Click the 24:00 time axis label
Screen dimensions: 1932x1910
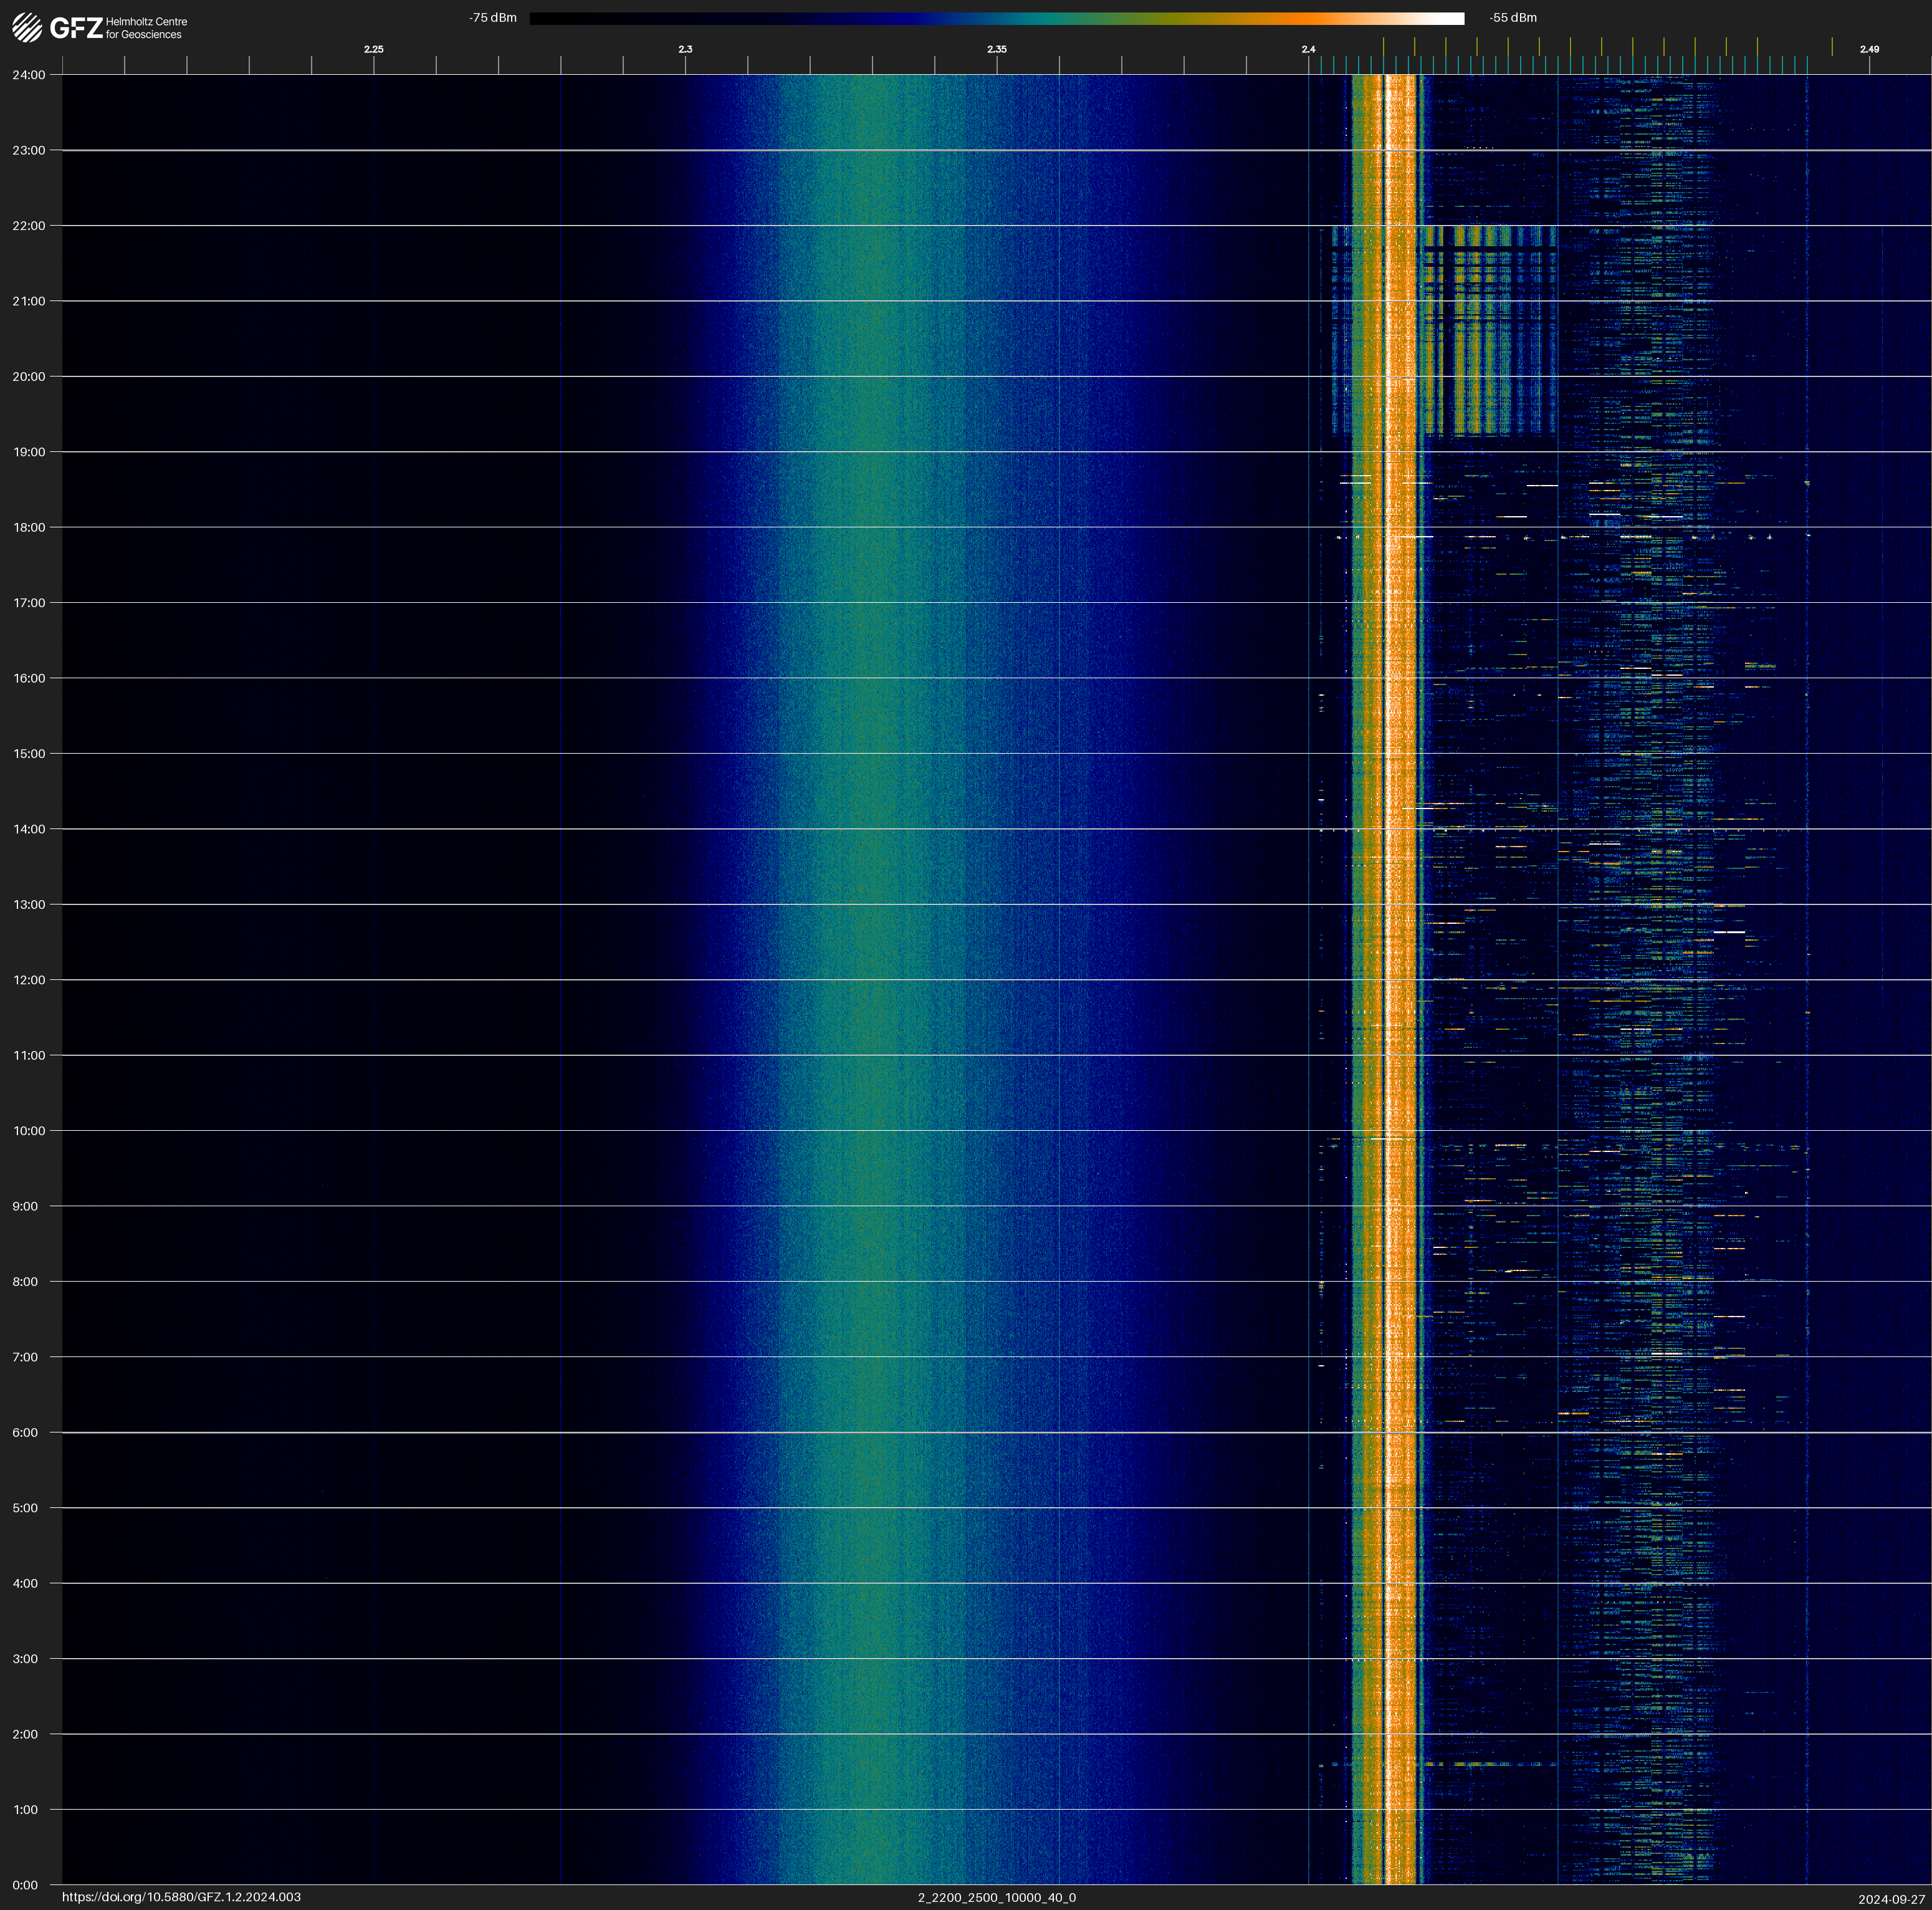click(x=29, y=75)
